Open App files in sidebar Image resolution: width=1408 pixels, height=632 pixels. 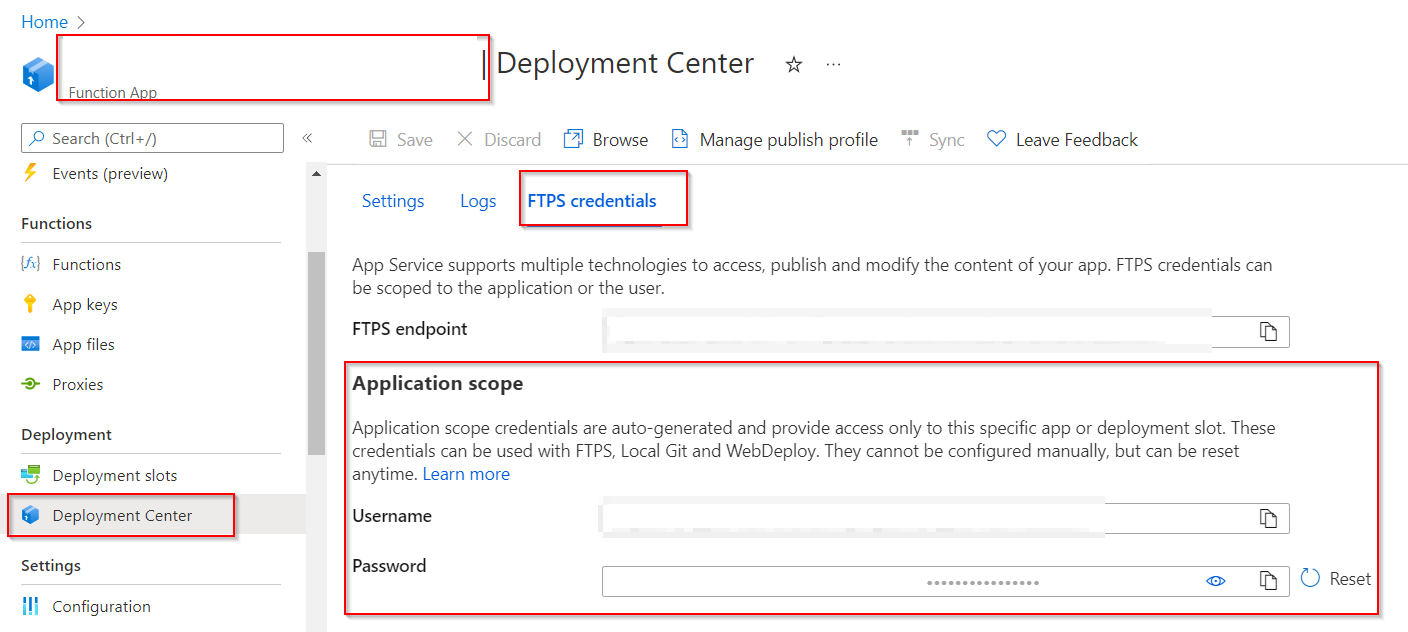click(84, 344)
